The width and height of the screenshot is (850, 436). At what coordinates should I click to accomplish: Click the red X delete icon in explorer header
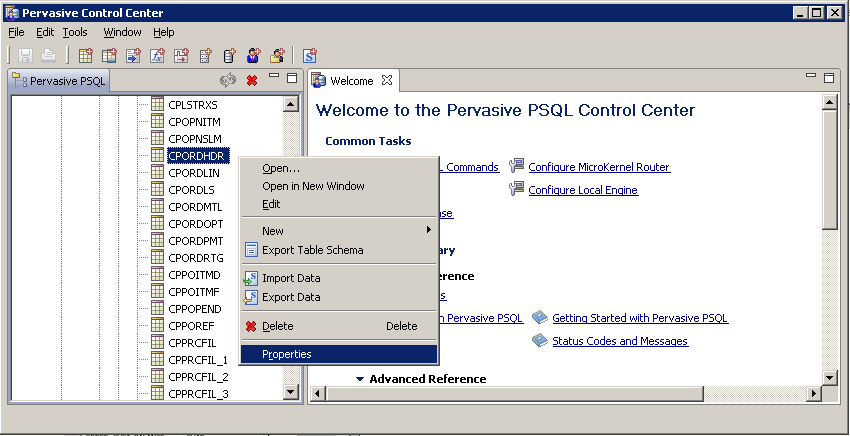tap(252, 80)
